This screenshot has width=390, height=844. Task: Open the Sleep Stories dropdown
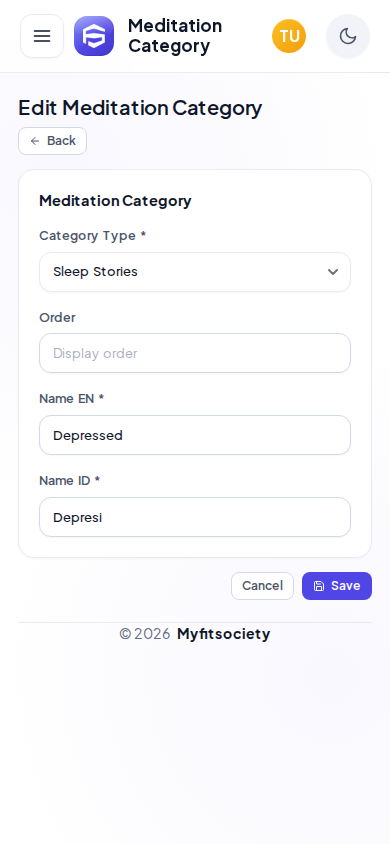coord(195,272)
